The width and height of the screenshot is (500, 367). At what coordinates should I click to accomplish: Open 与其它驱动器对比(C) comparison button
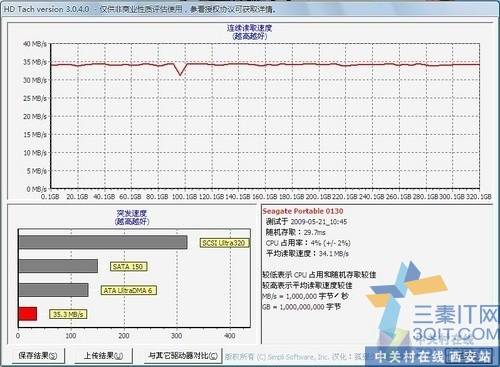183,356
